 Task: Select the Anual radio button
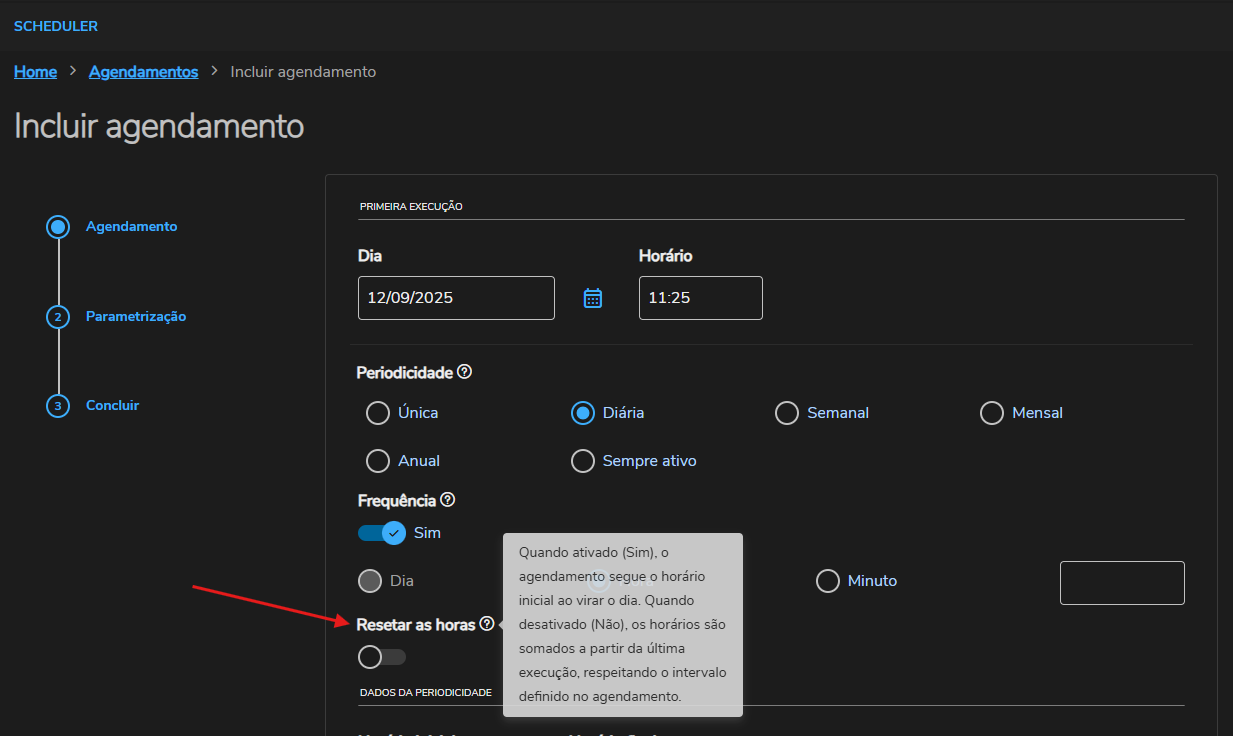coord(378,461)
